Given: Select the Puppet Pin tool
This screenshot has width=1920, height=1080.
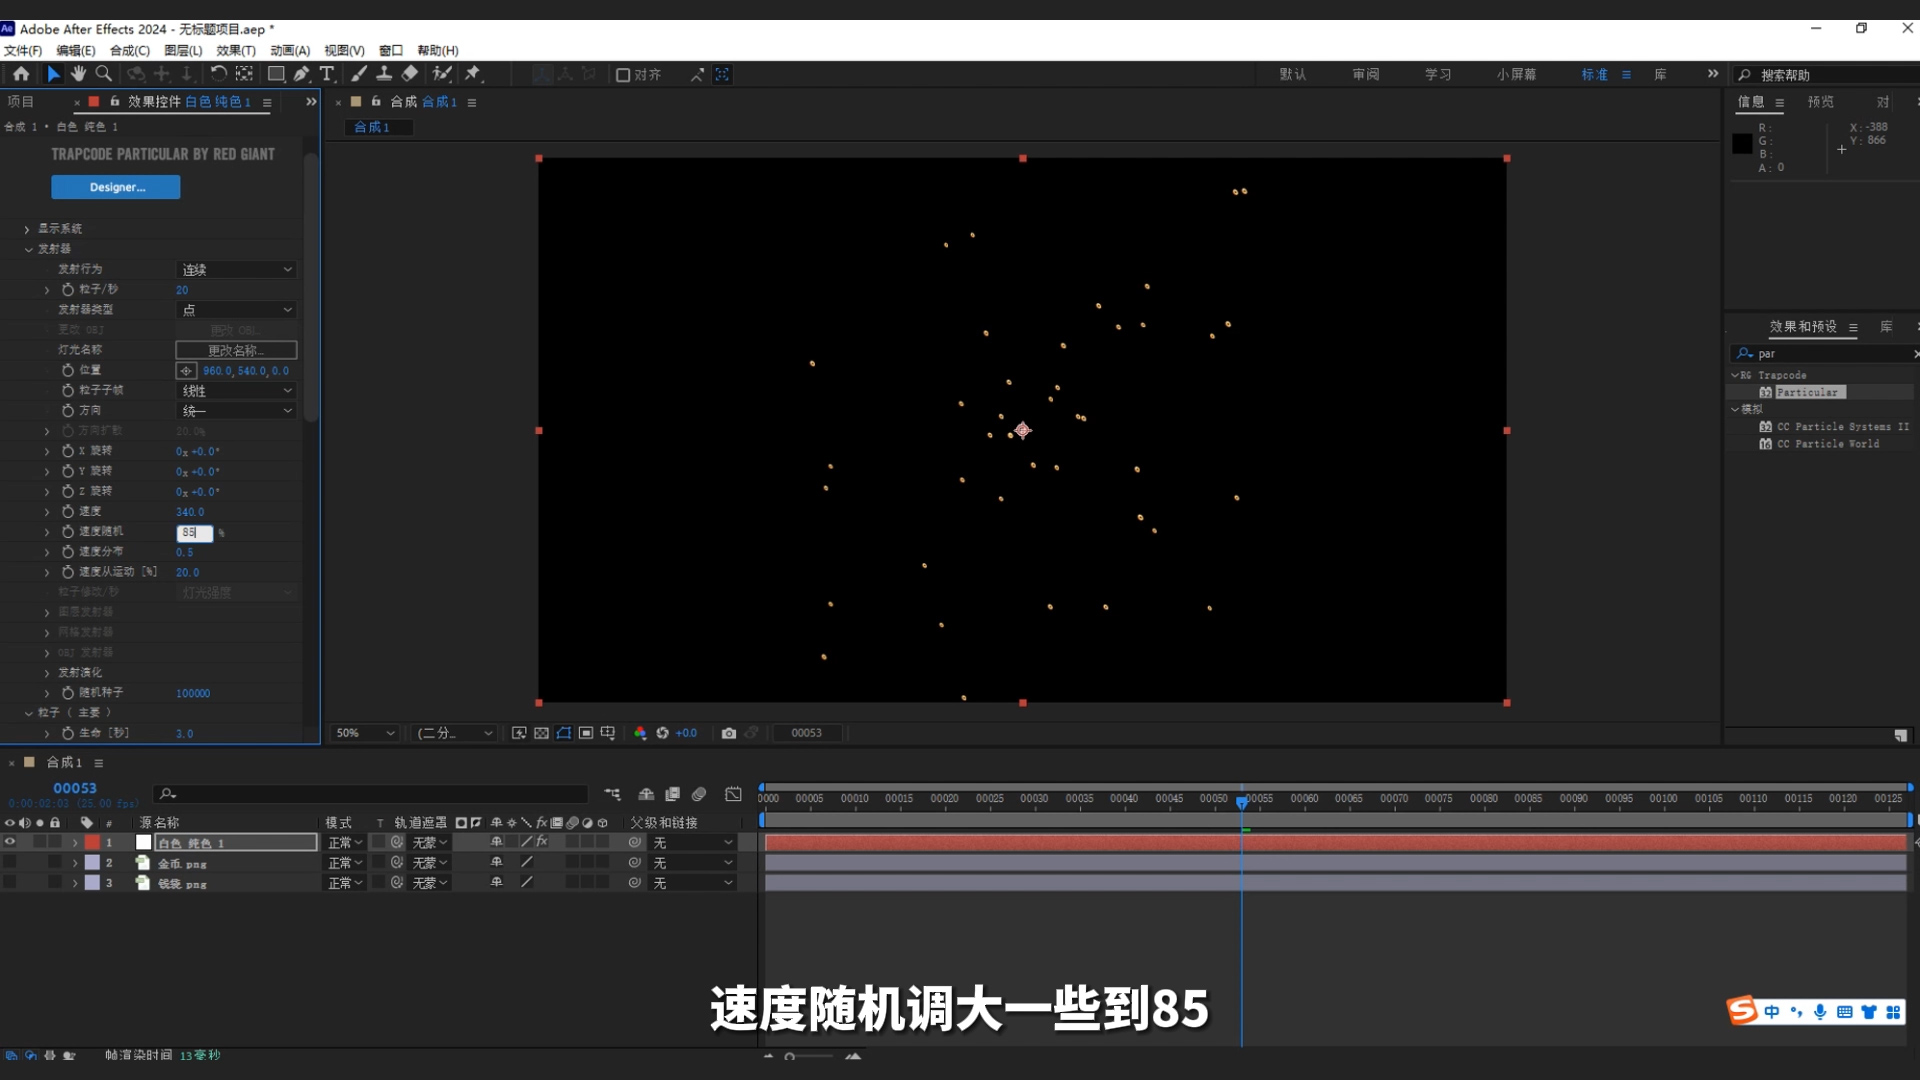Looking at the screenshot, I should click(x=473, y=73).
